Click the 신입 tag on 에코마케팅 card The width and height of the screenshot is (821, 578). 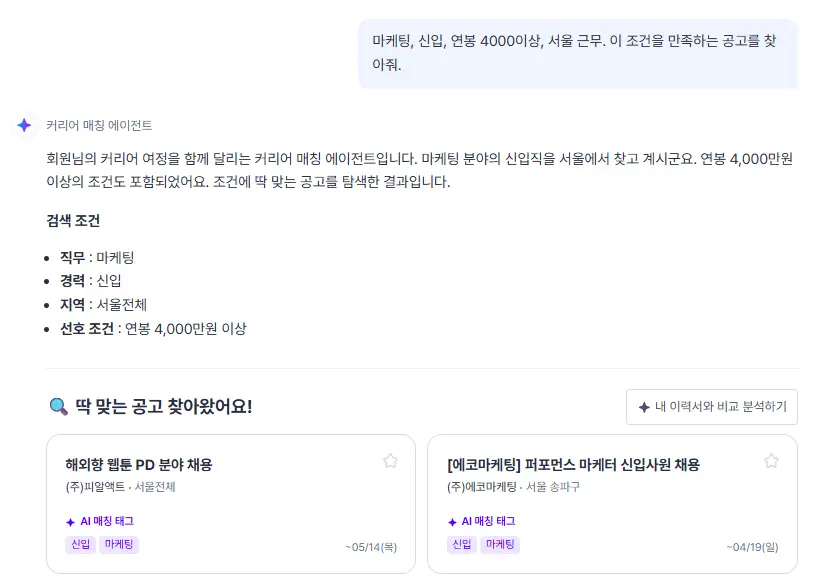462,545
